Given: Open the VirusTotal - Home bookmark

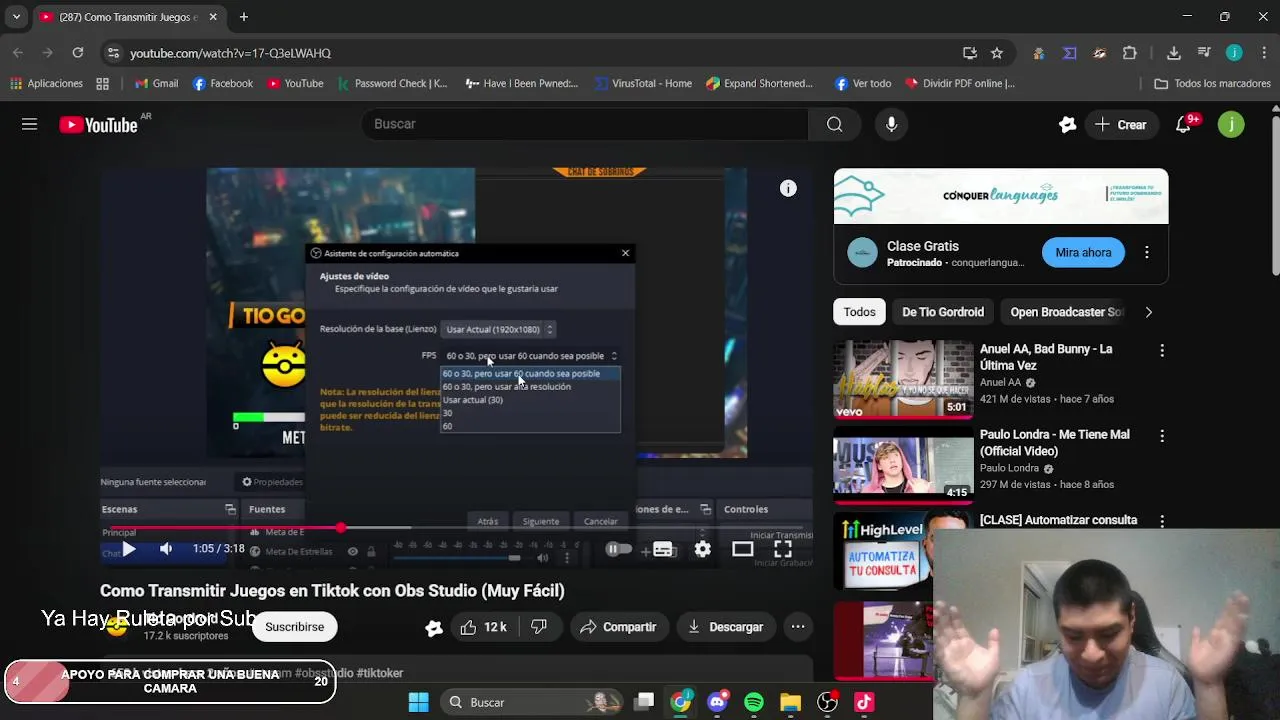Looking at the screenshot, I should [643, 84].
